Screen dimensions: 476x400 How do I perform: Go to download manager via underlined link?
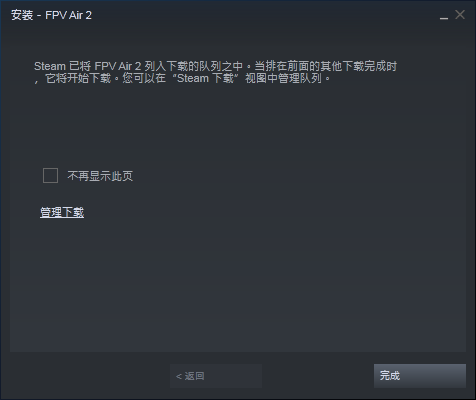point(62,212)
